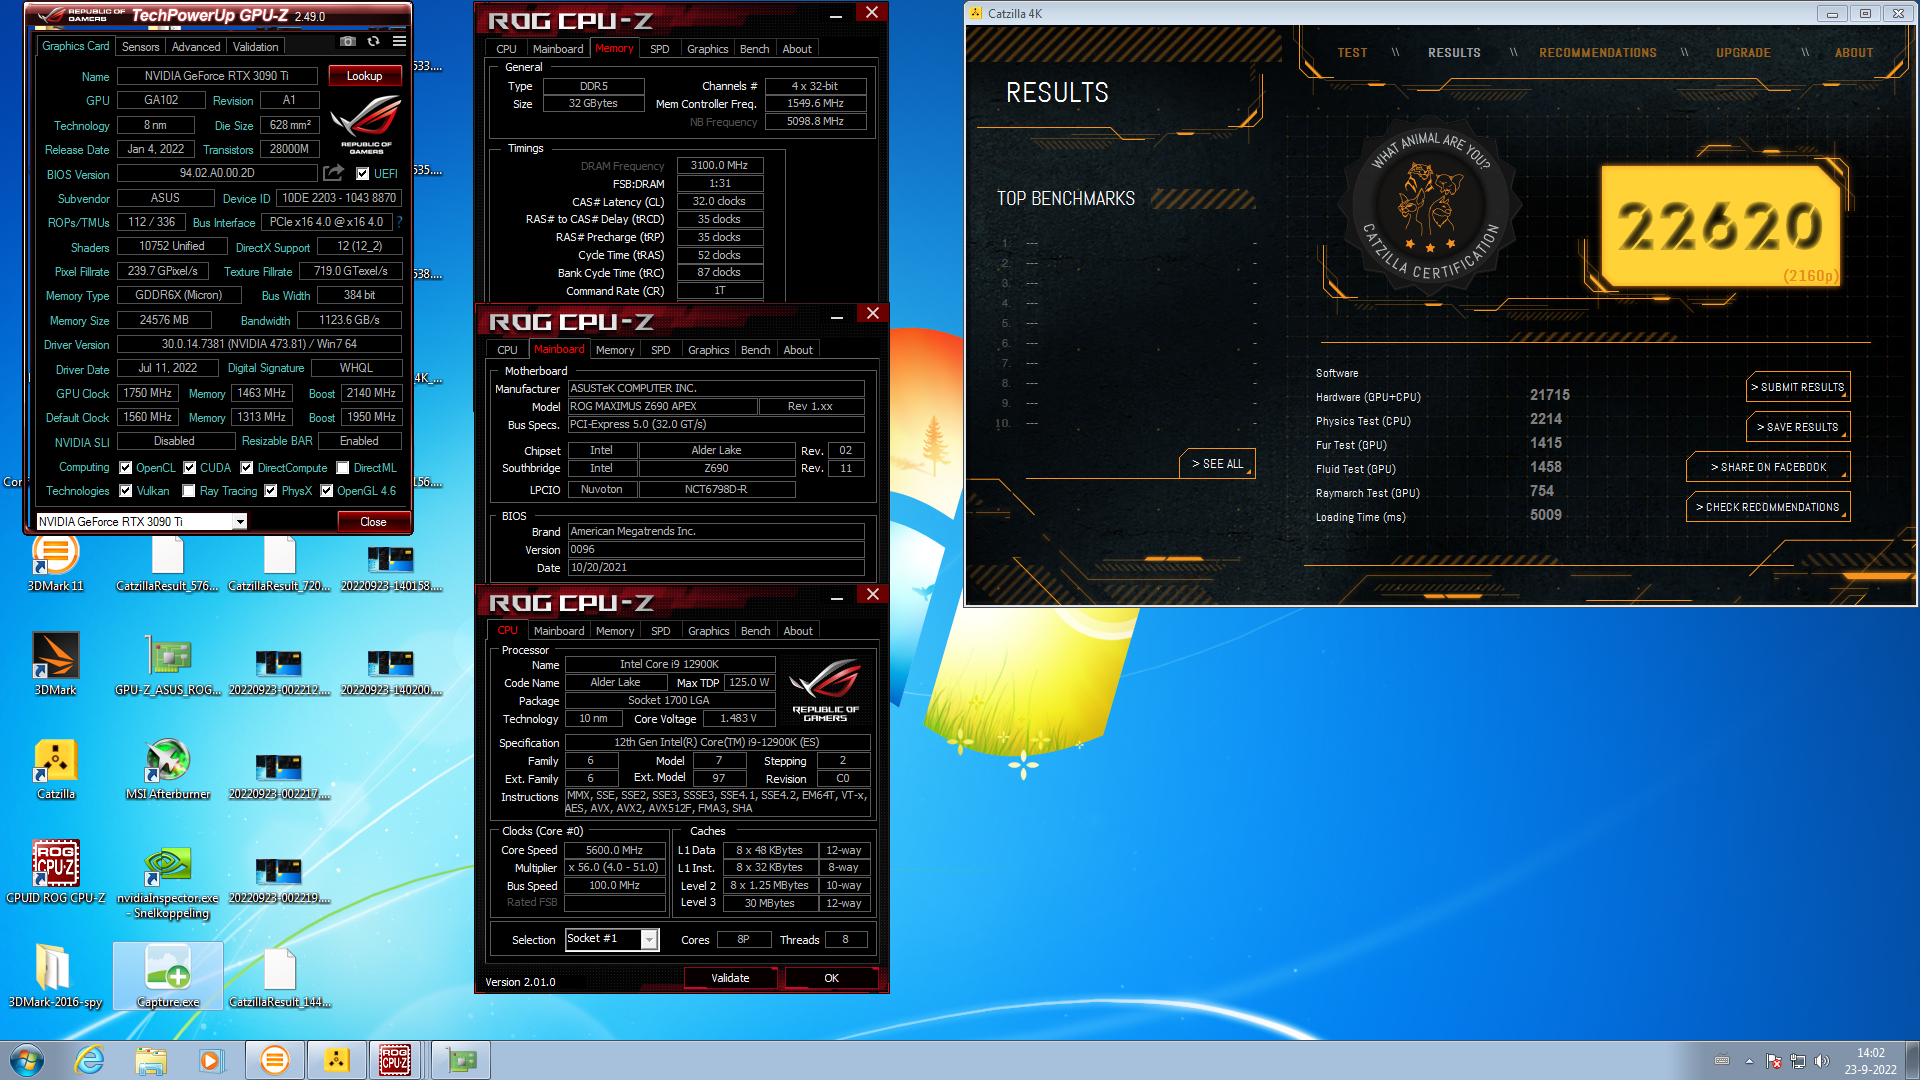Click SEE ALL under Top Benchmarks
The height and width of the screenshot is (1080, 1920).
coord(1217,464)
